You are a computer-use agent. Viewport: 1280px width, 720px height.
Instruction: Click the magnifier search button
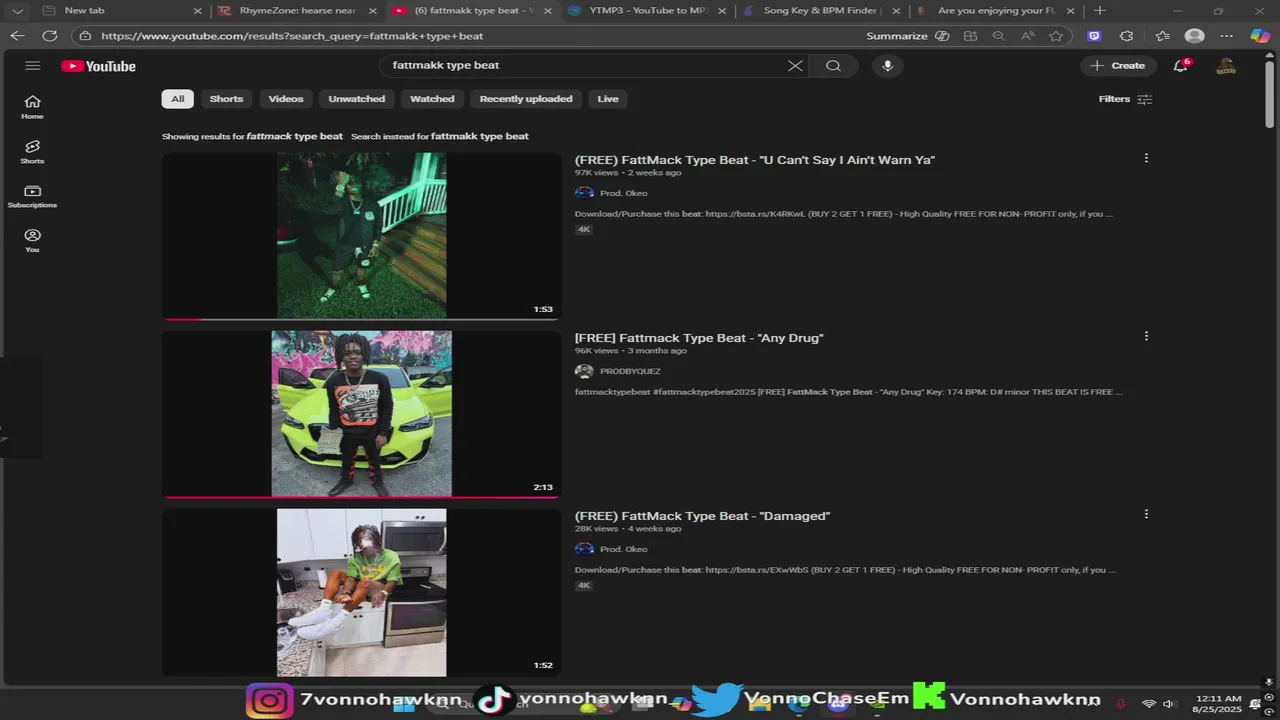(833, 66)
